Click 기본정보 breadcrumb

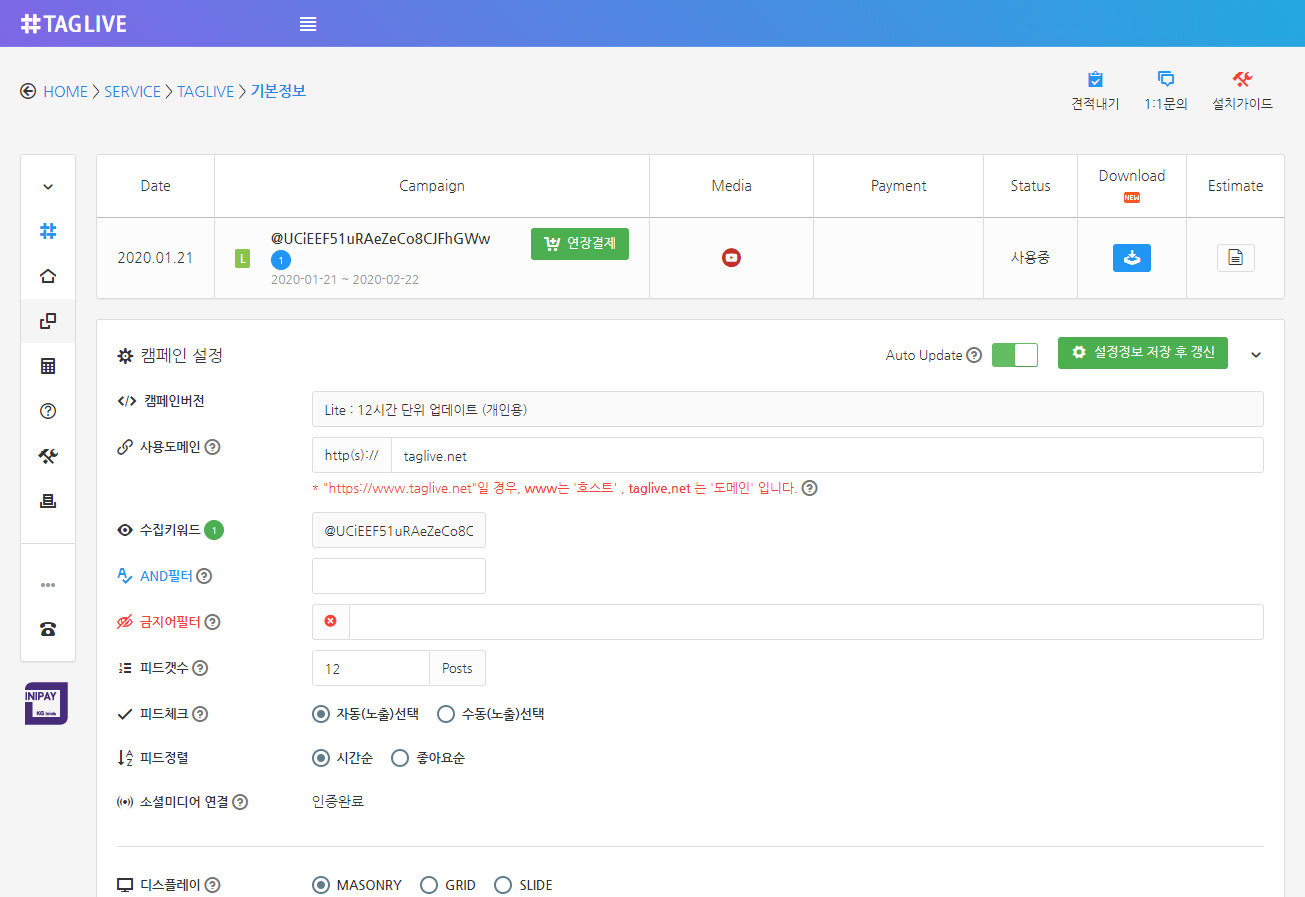278,91
